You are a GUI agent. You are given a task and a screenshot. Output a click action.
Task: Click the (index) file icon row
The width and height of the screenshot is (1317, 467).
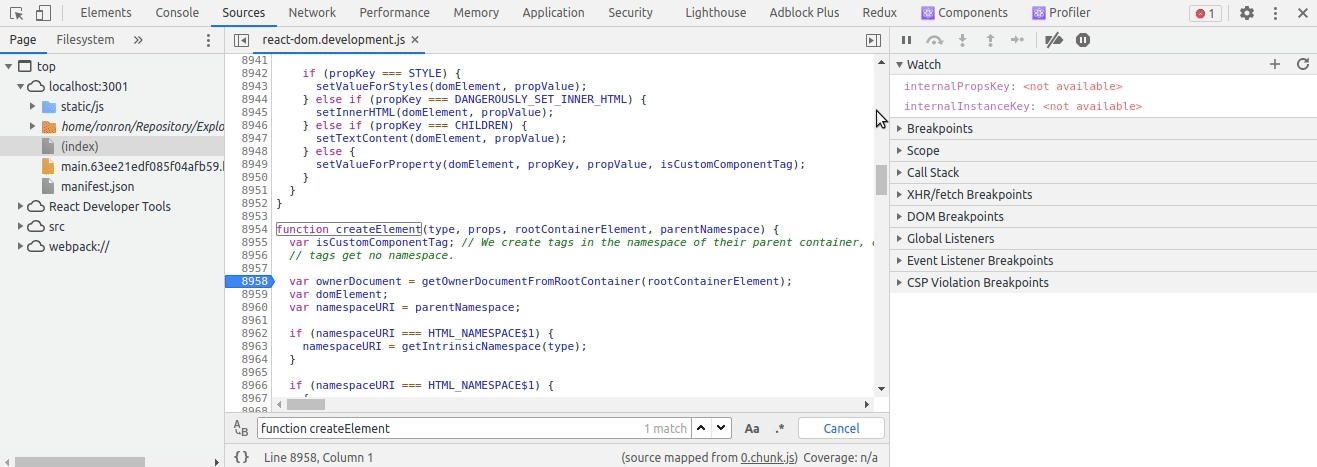(112, 146)
